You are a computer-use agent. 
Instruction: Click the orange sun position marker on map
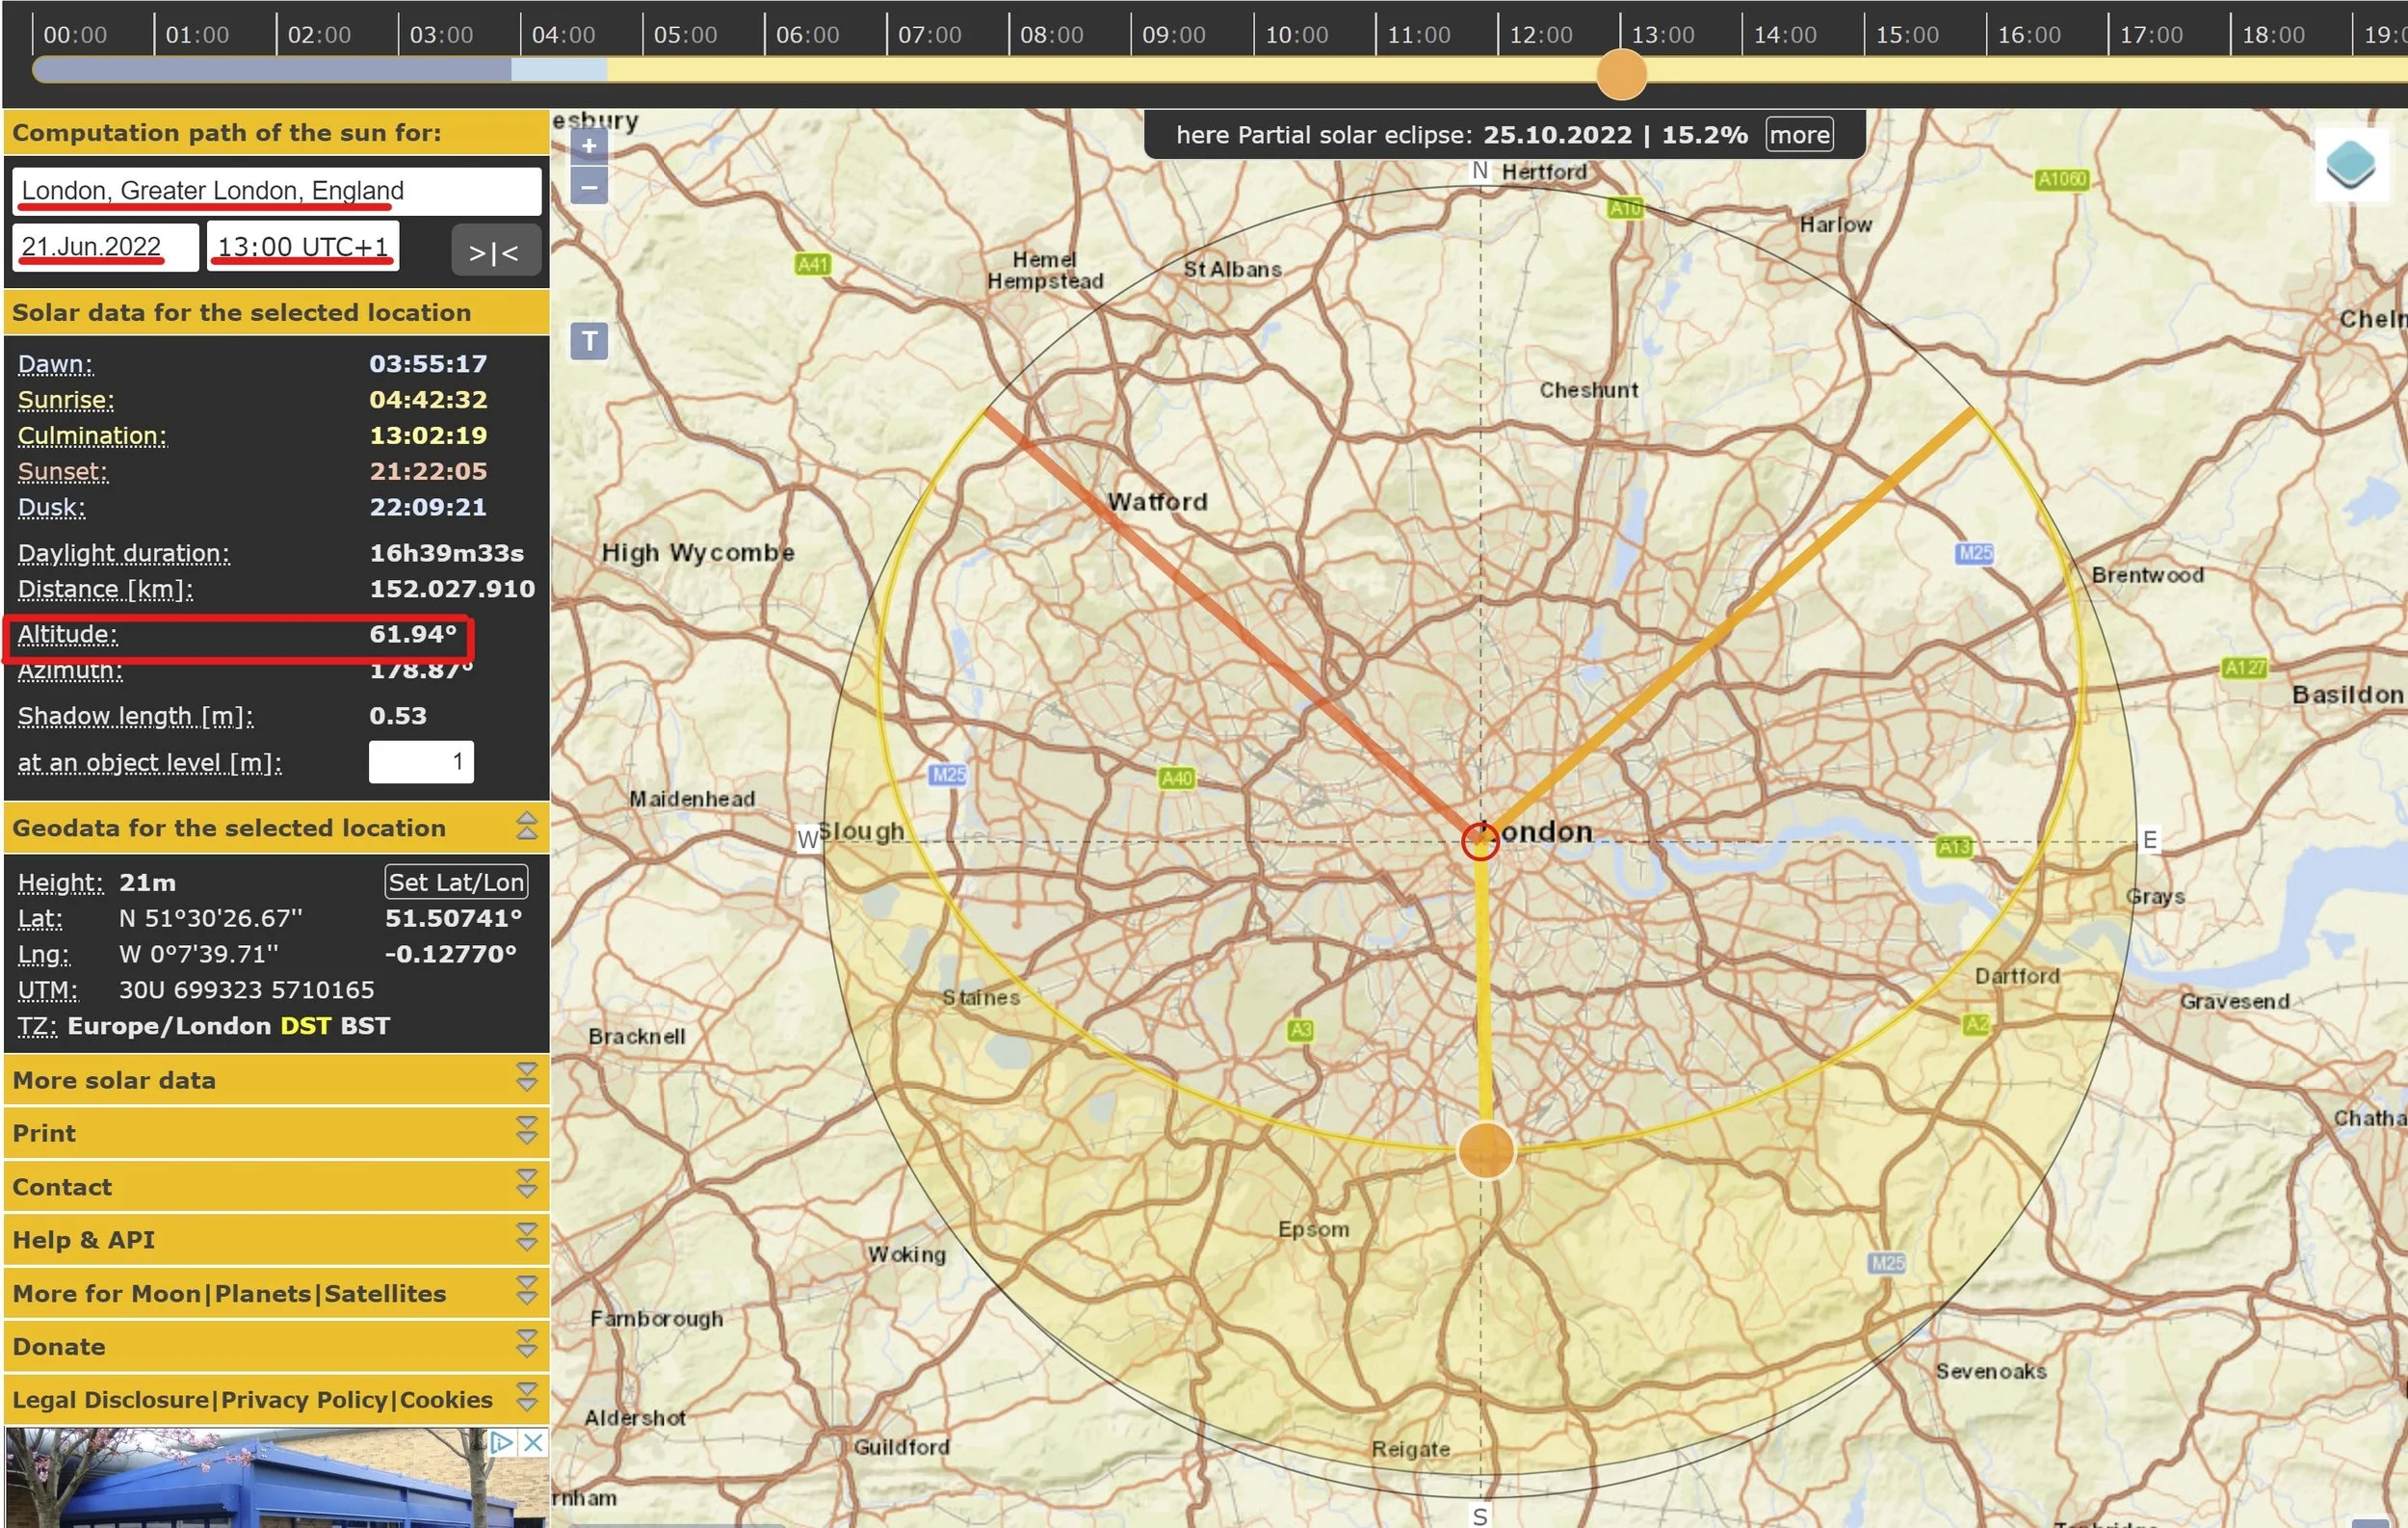[1486, 1150]
